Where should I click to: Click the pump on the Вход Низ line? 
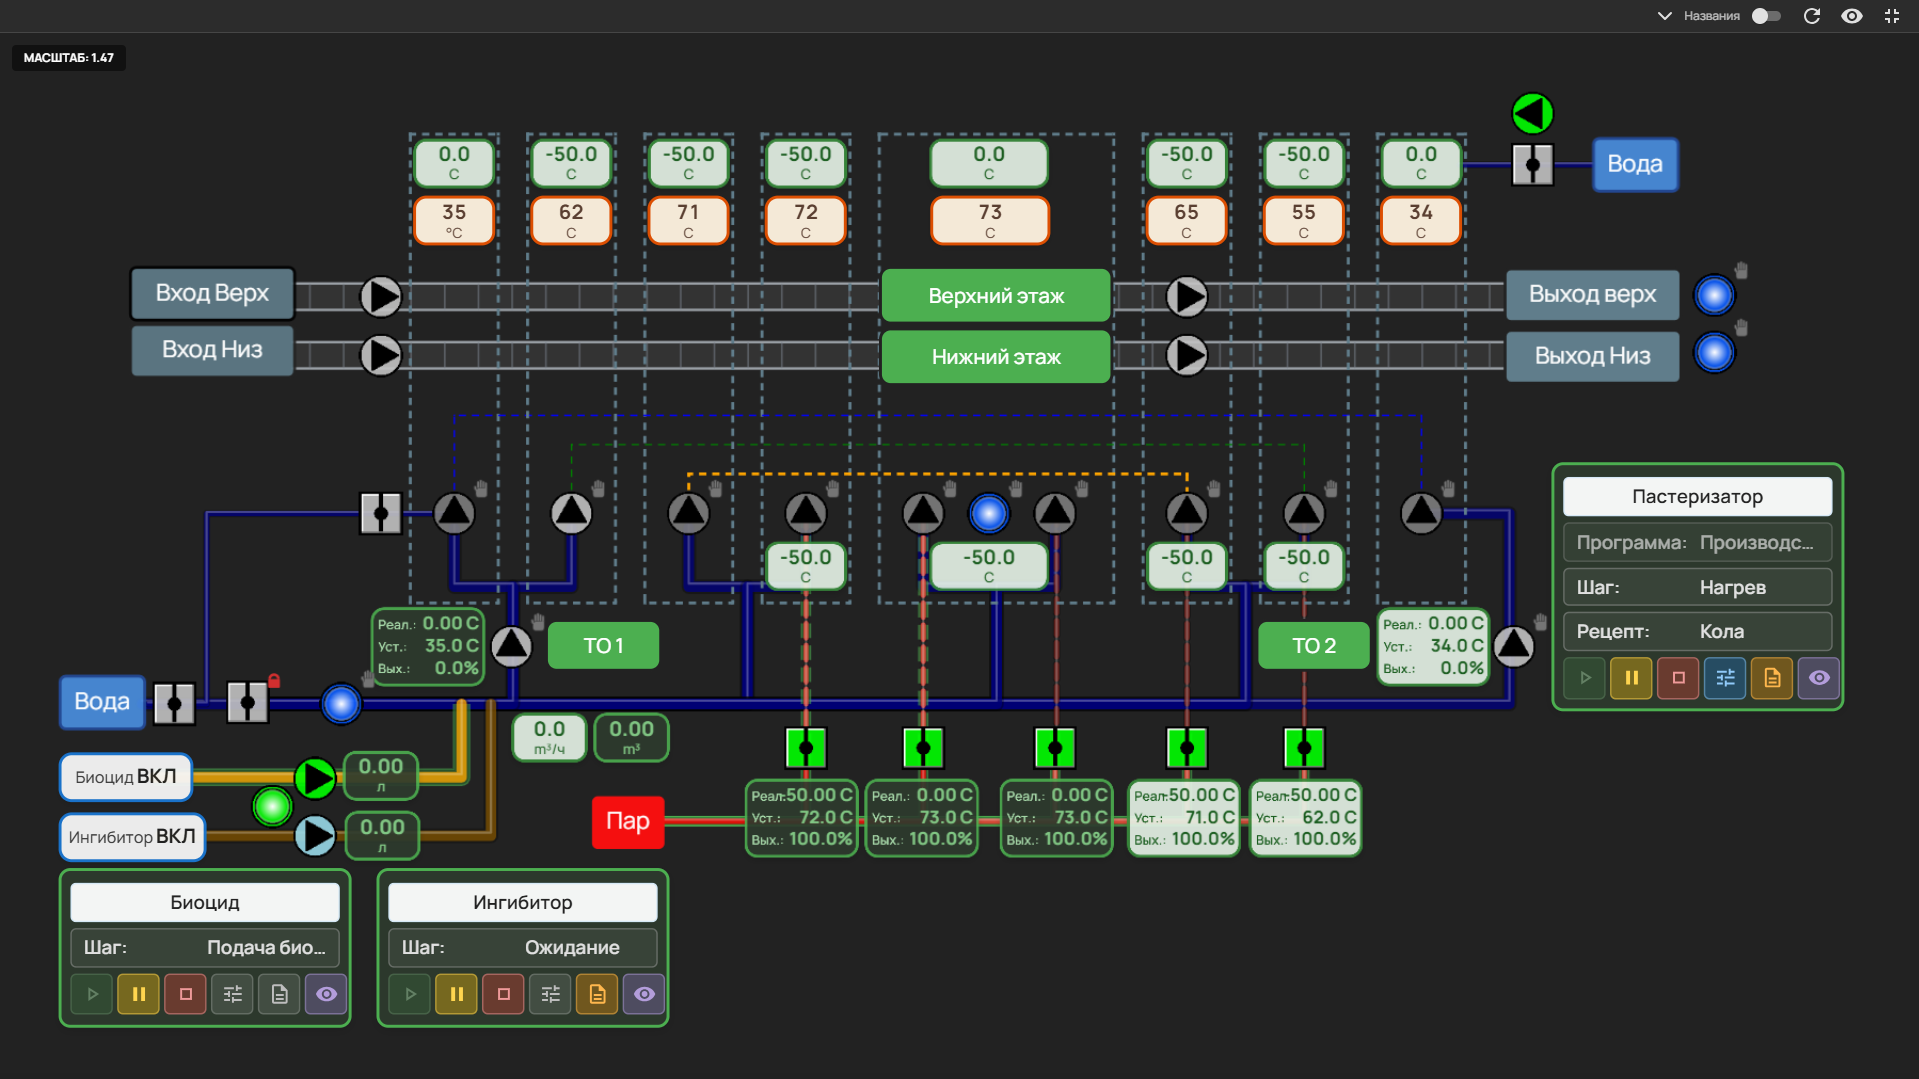click(x=380, y=355)
